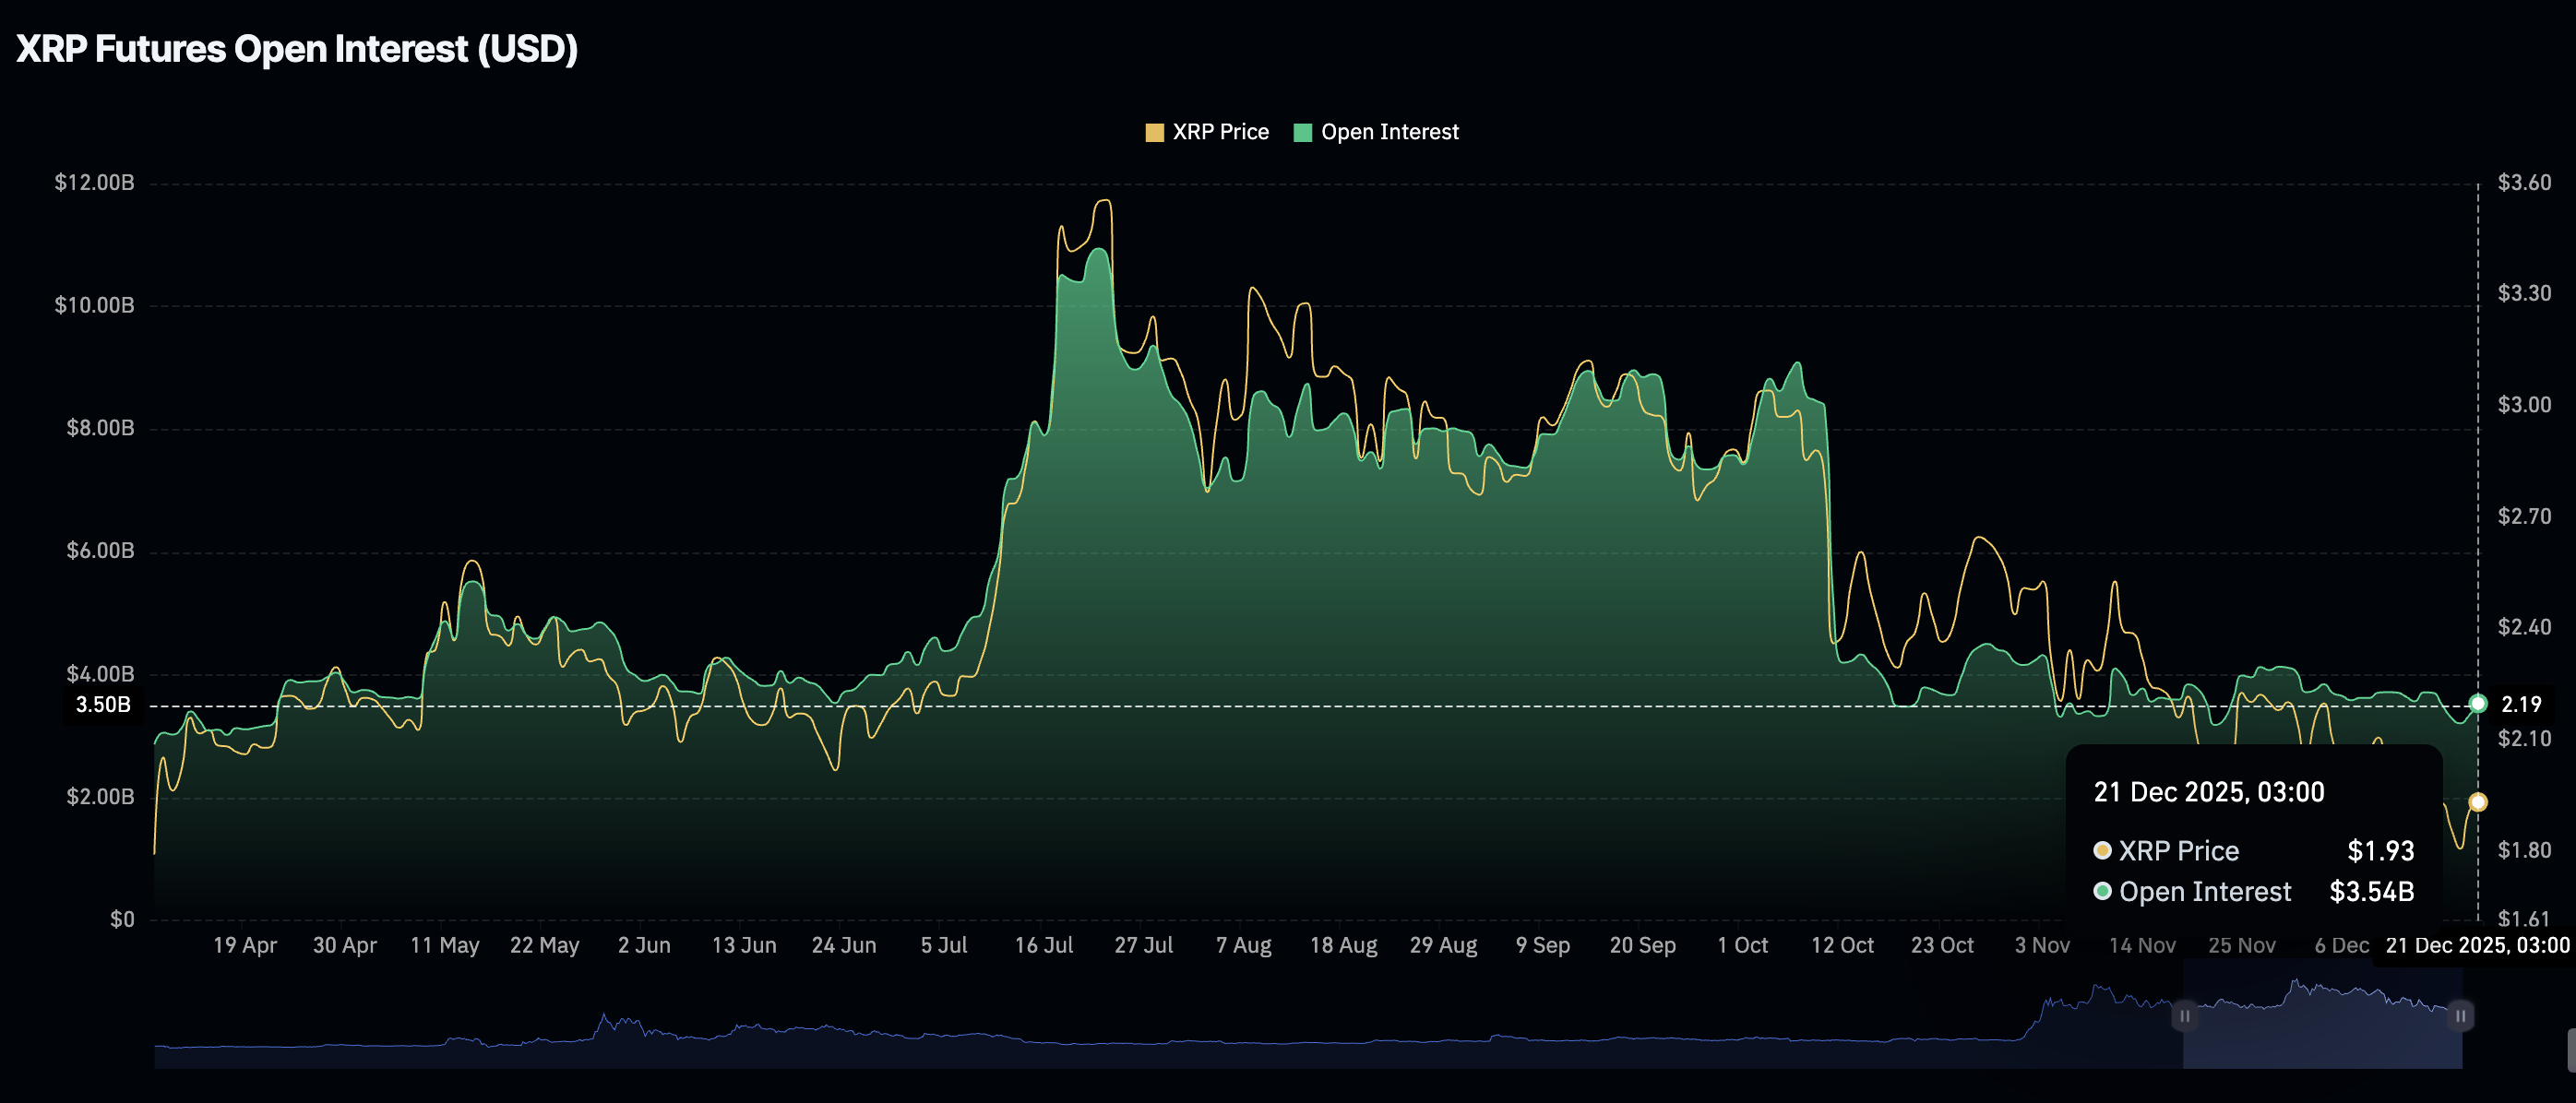Click the 21 Dec 2025, 03:00 tooltip header
Screen dimensions: 2576x1103
point(2209,792)
